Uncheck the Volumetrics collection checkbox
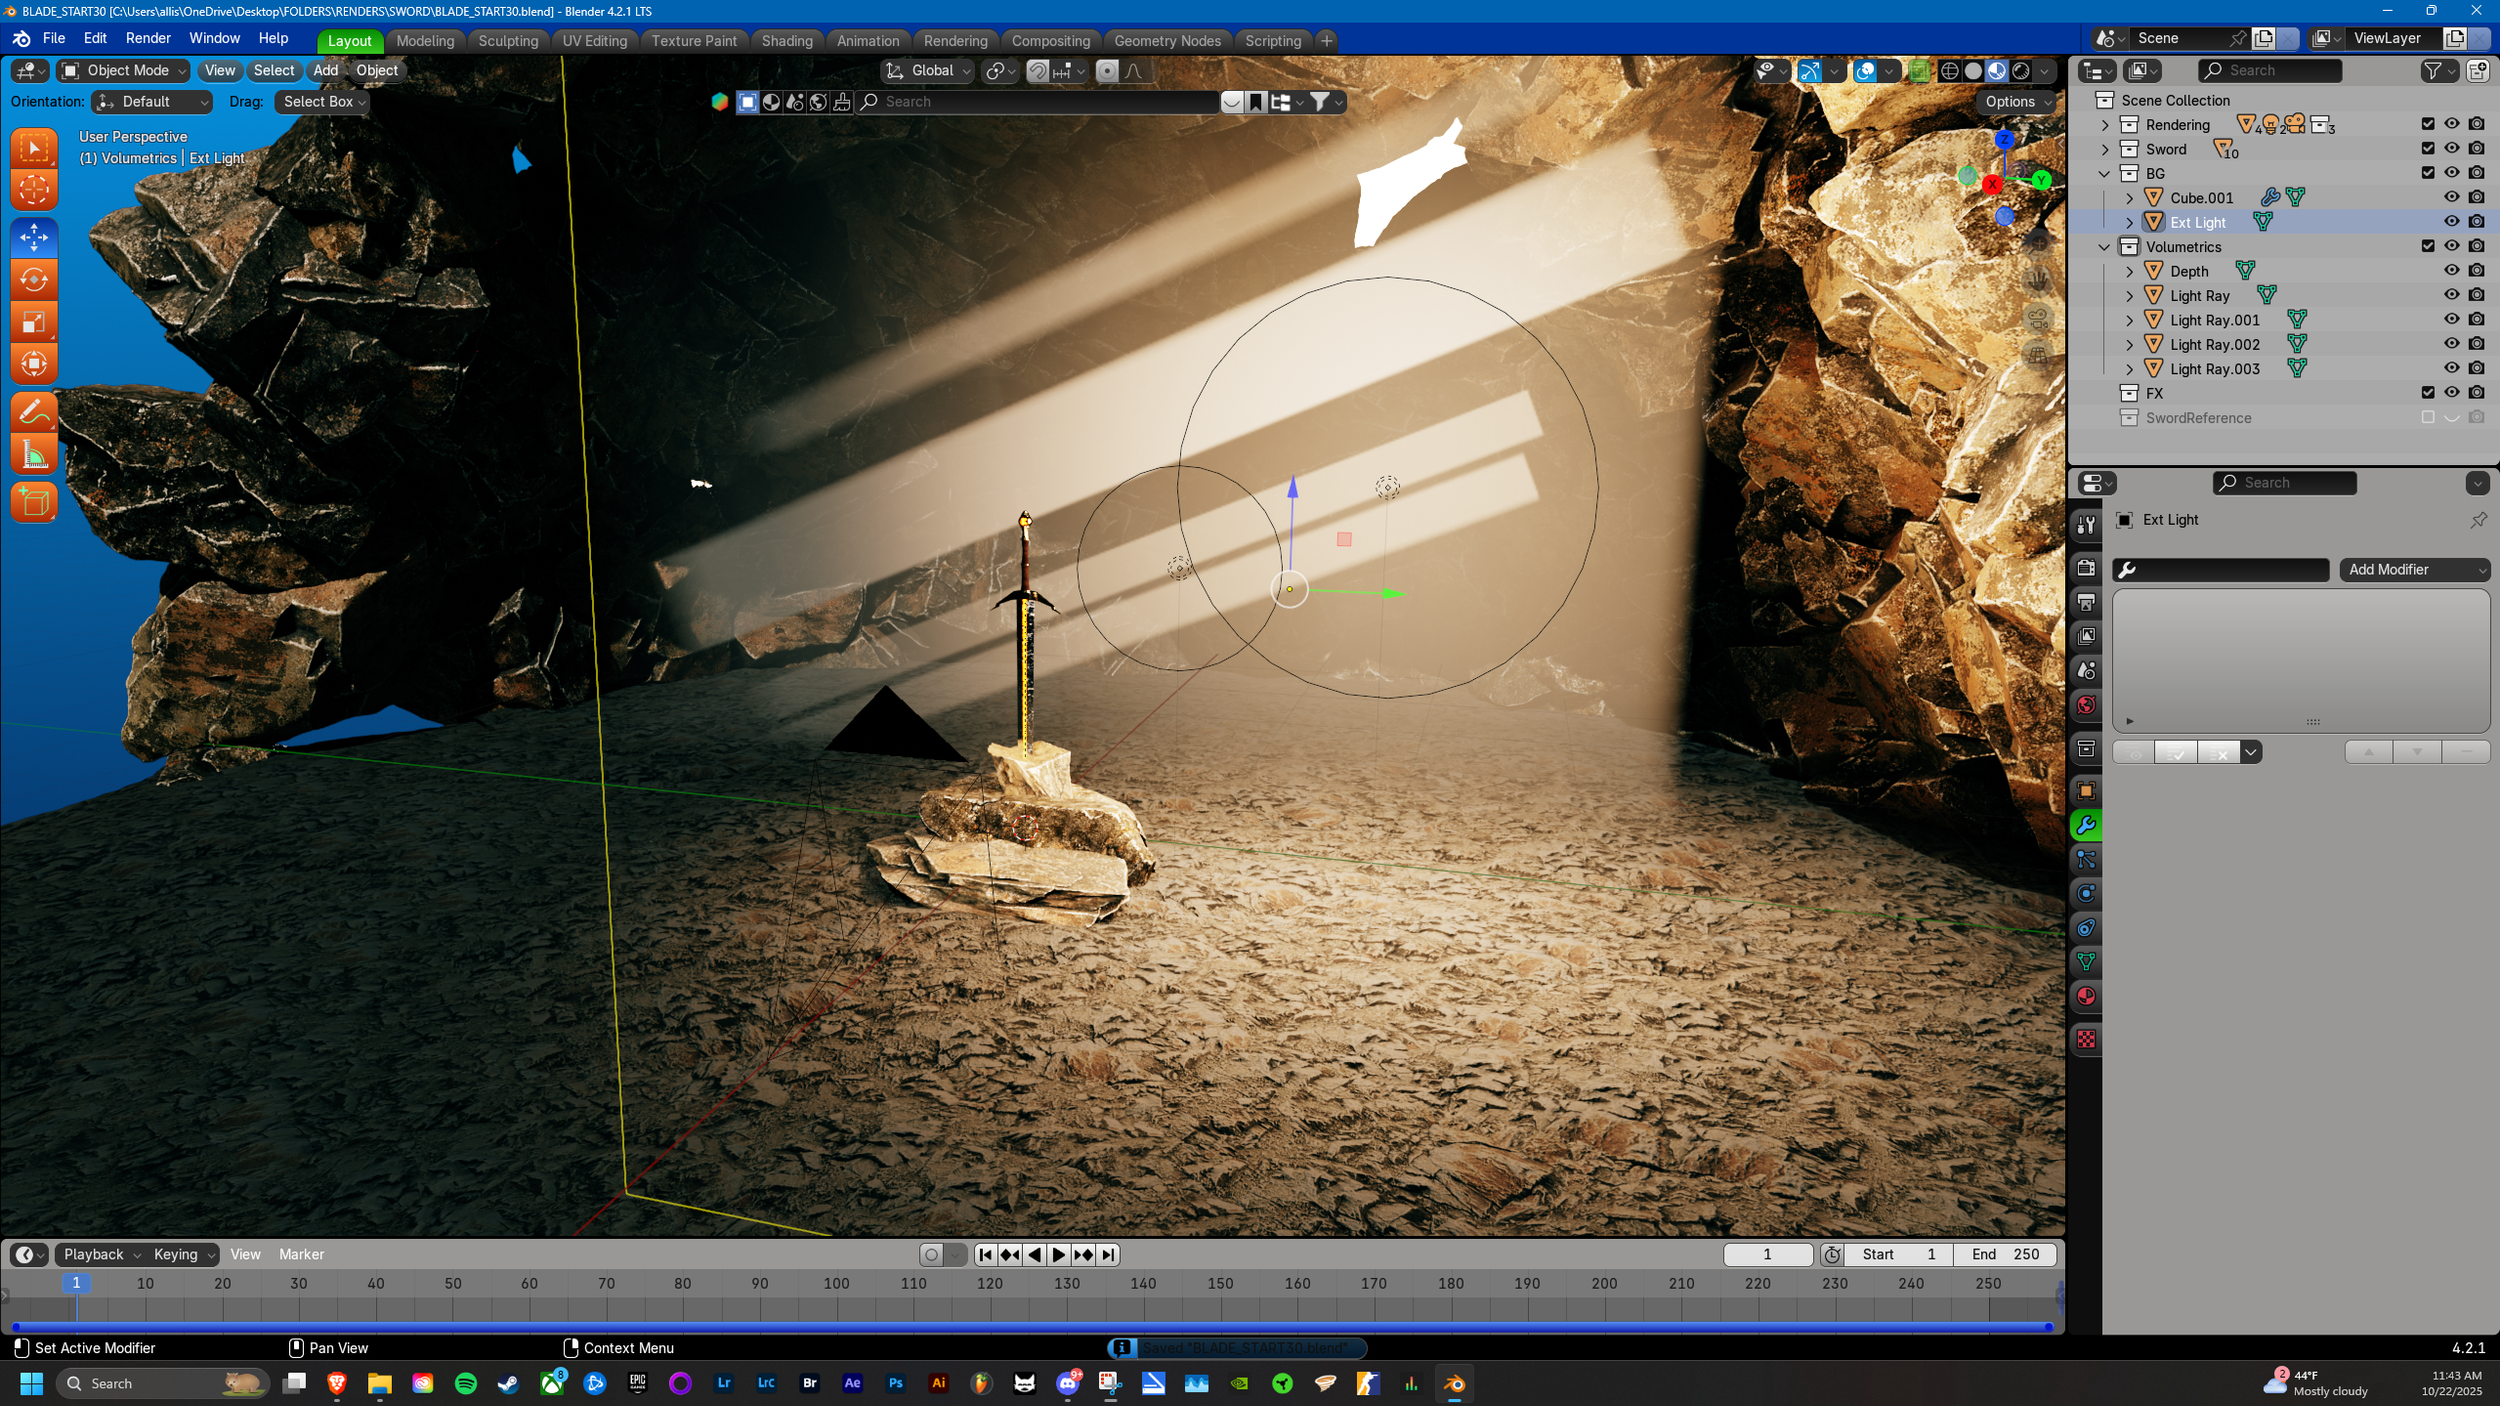Viewport: 2500px width, 1406px height. click(x=2428, y=246)
